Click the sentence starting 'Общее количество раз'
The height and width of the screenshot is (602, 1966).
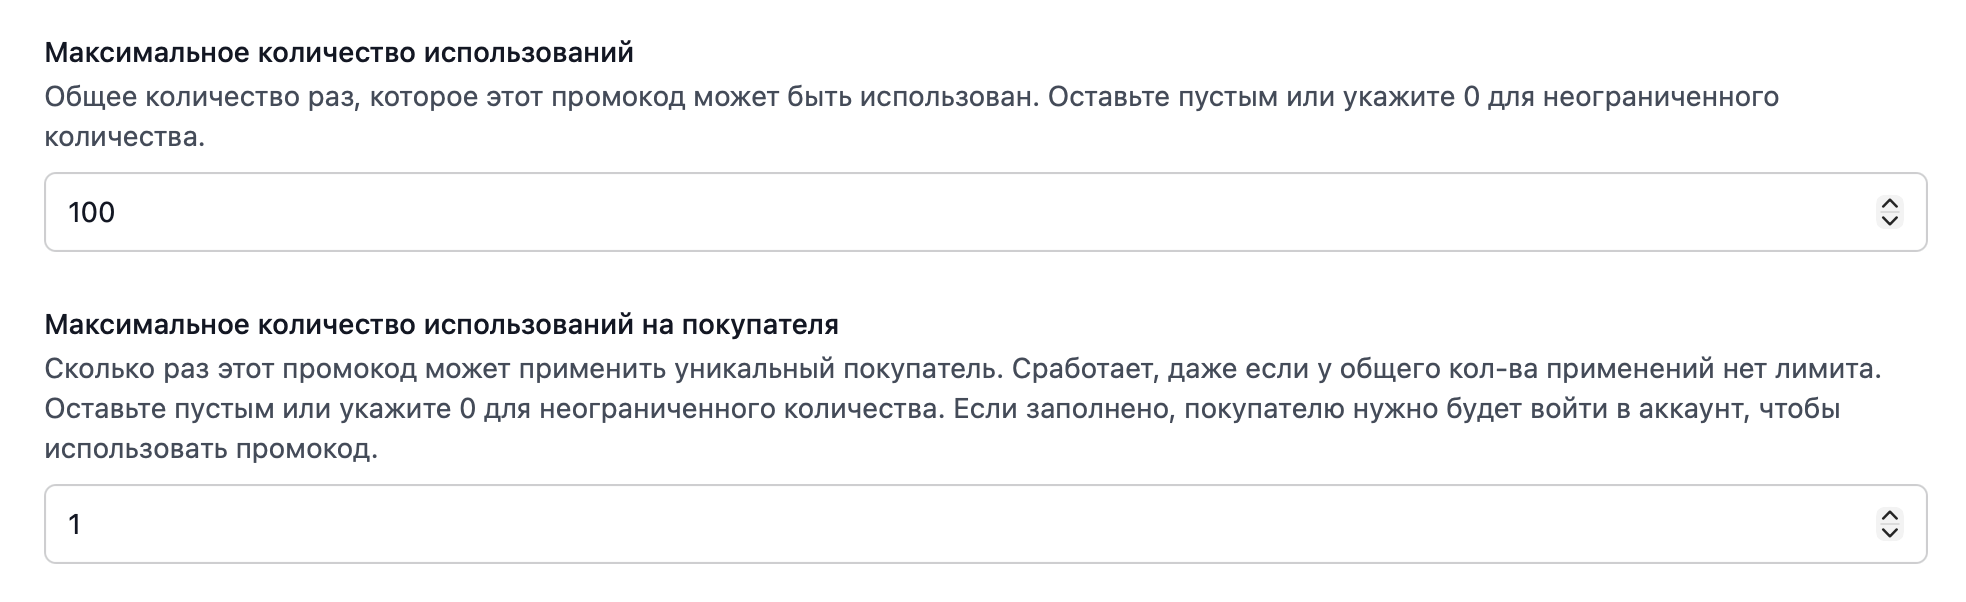pyautogui.click(x=540, y=97)
